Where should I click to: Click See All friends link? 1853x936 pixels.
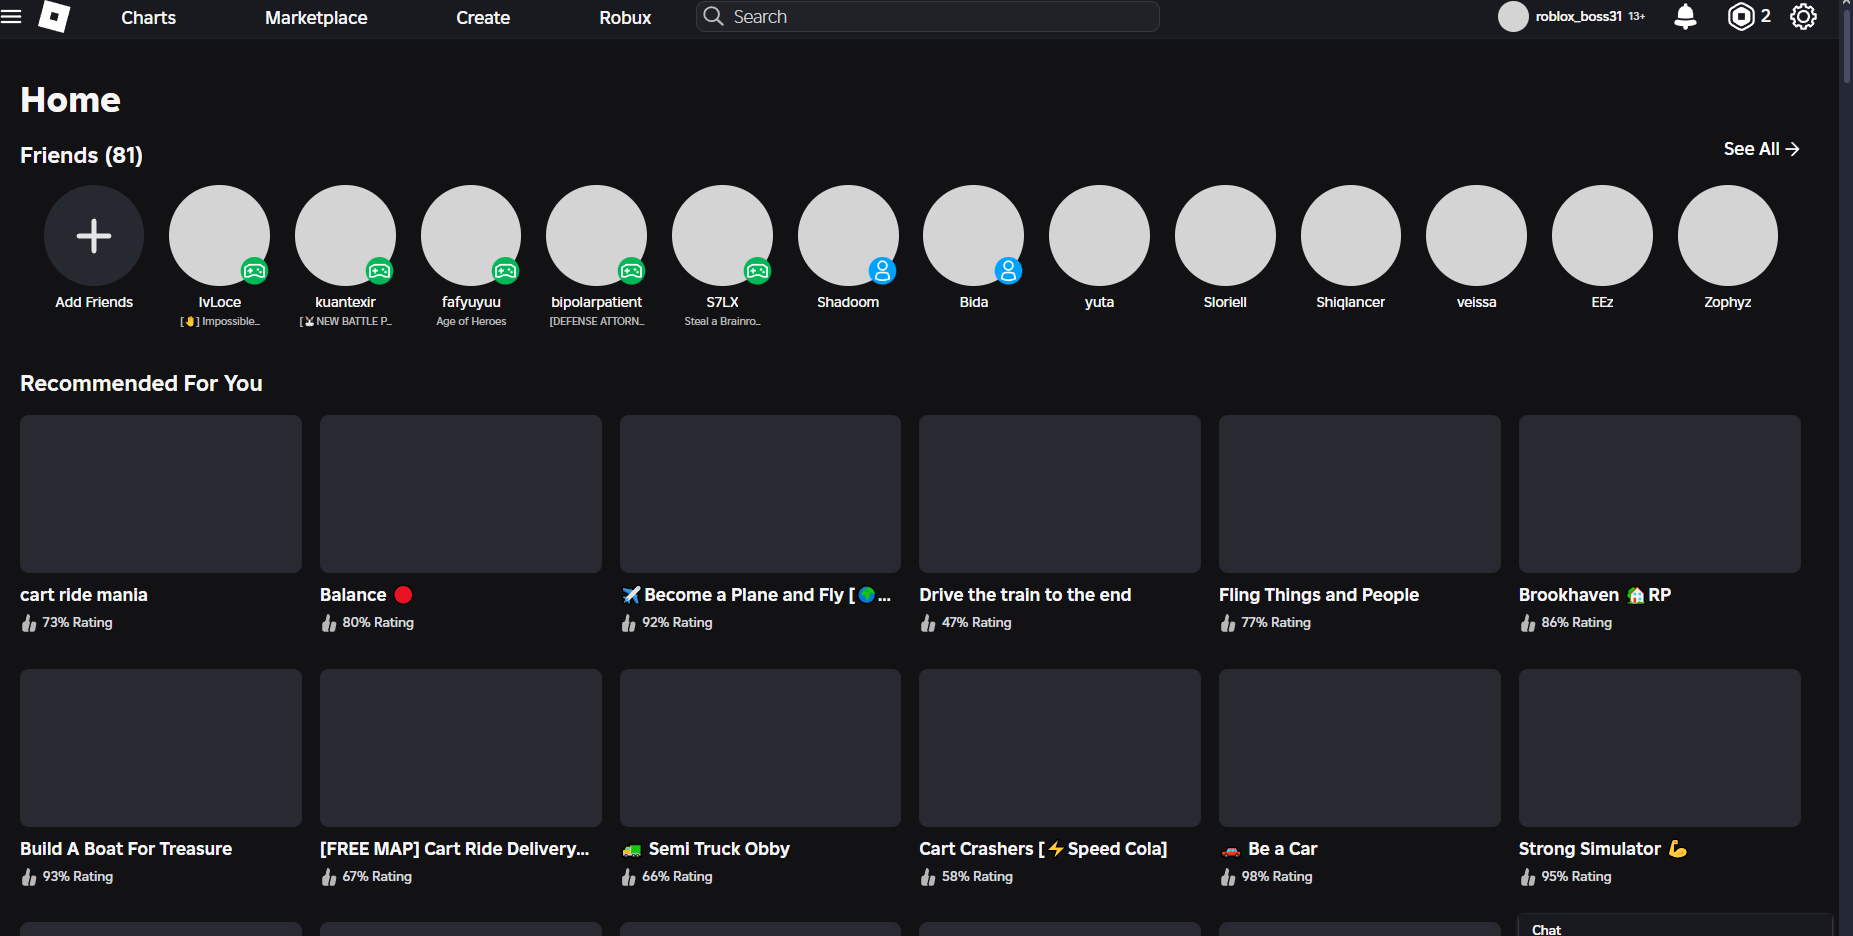coord(1761,149)
